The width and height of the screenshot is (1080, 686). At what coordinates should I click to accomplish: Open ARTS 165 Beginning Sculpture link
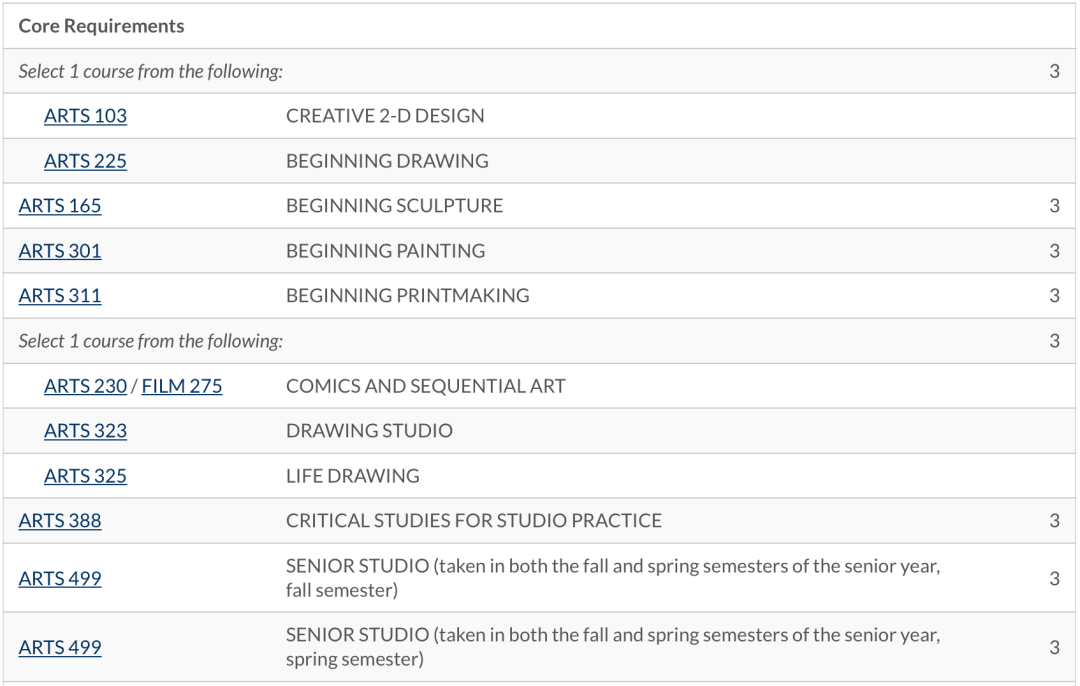[x=60, y=206]
